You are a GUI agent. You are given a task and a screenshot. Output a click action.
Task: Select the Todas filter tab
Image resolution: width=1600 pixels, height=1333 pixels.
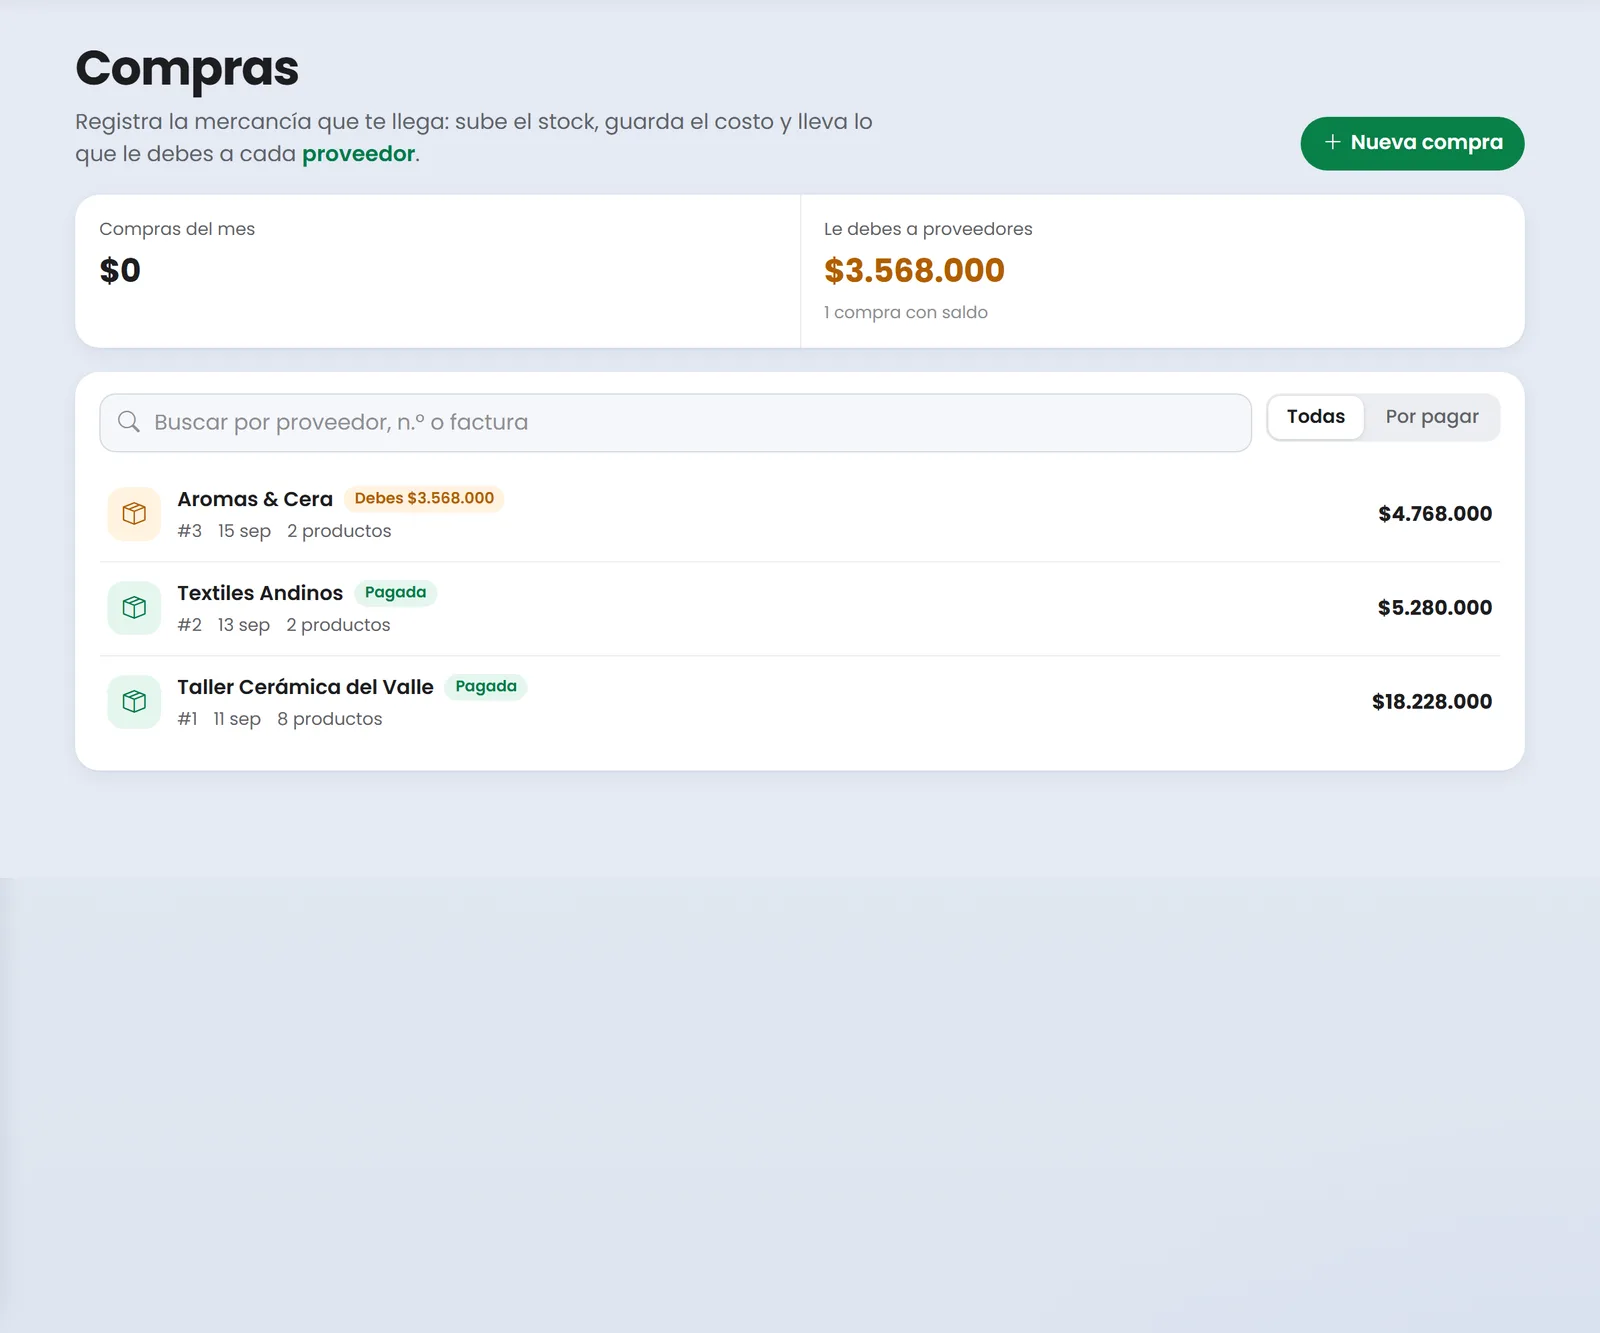tap(1315, 417)
